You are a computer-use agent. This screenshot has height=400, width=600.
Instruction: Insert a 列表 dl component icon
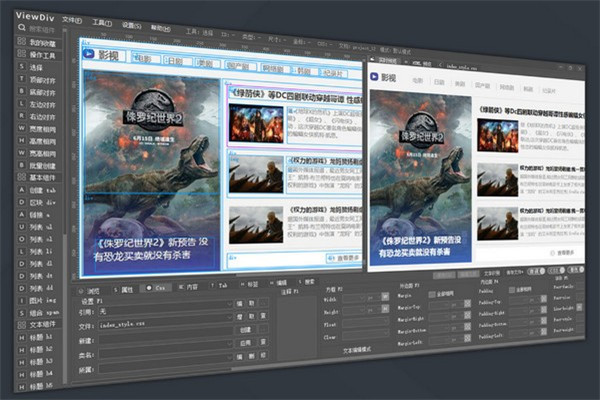click(x=21, y=264)
